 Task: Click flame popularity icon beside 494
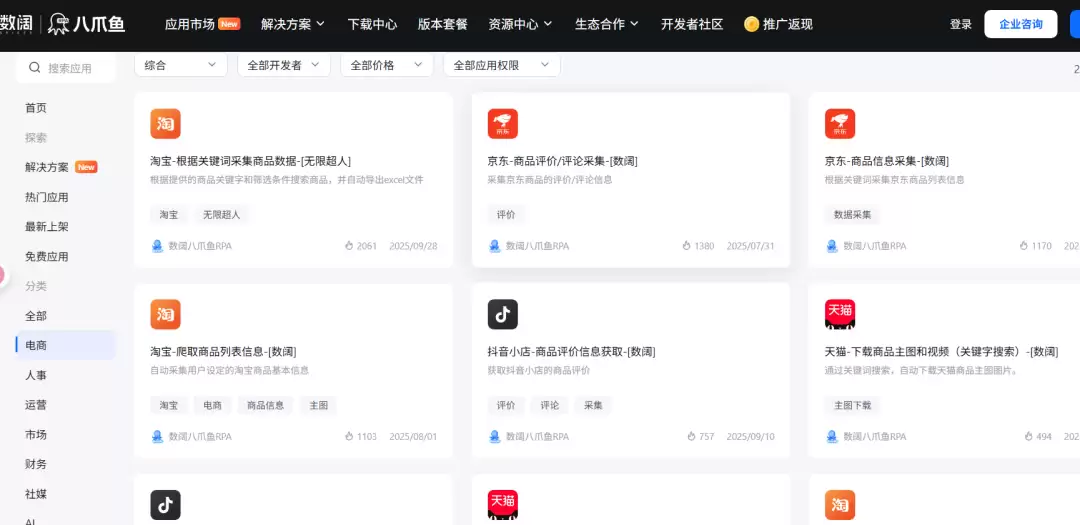[1028, 437]
